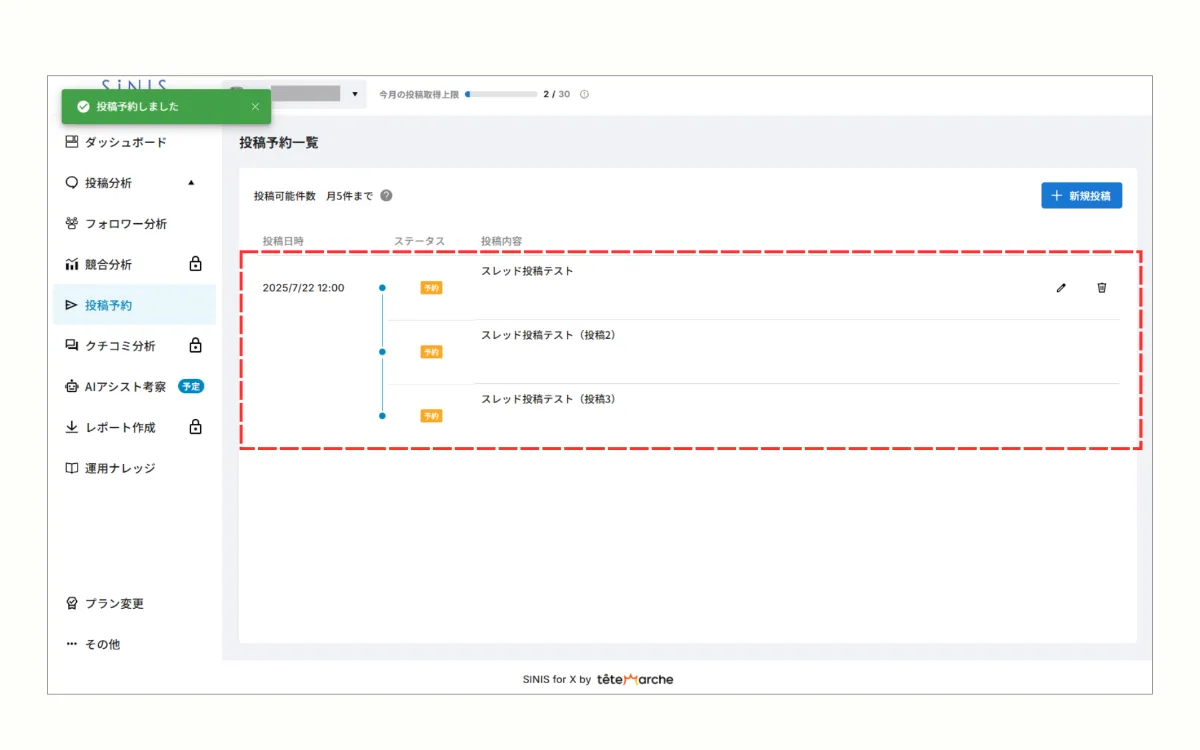Click the AIアシスト考察 robot icon
This screenshot has width=1200, height=750.
70,386
